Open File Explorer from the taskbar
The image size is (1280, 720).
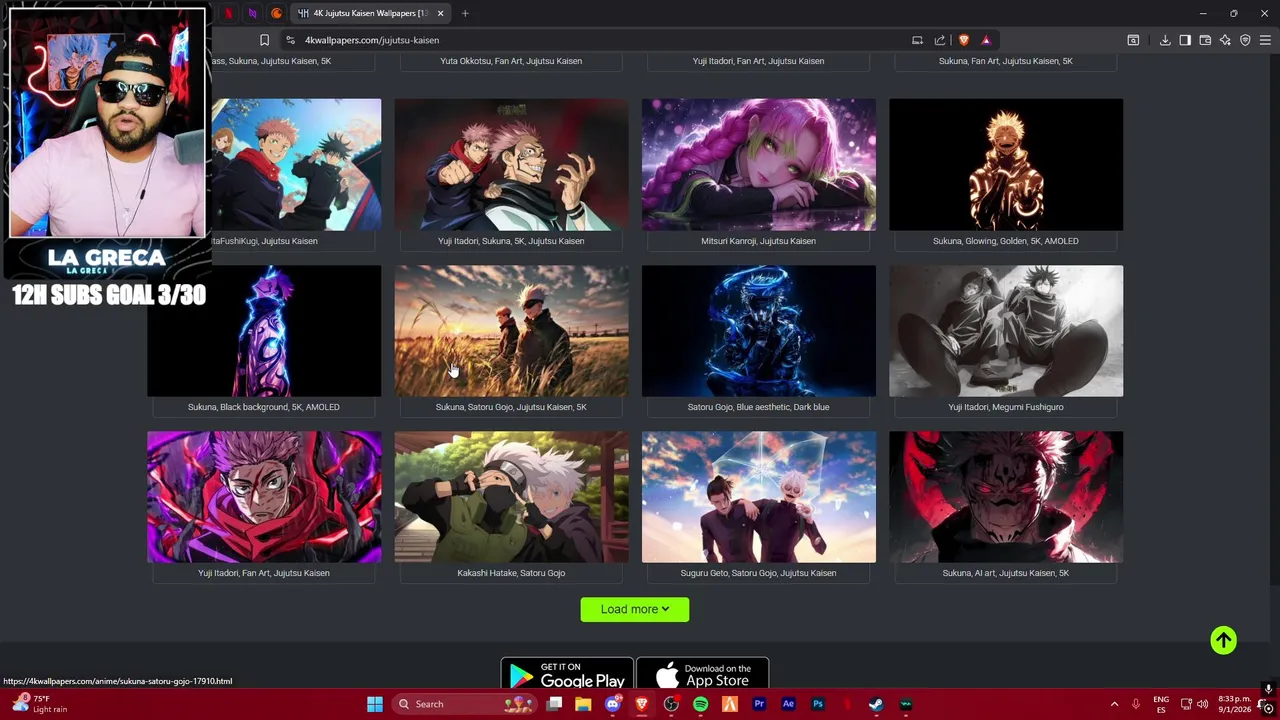point(583,704)
